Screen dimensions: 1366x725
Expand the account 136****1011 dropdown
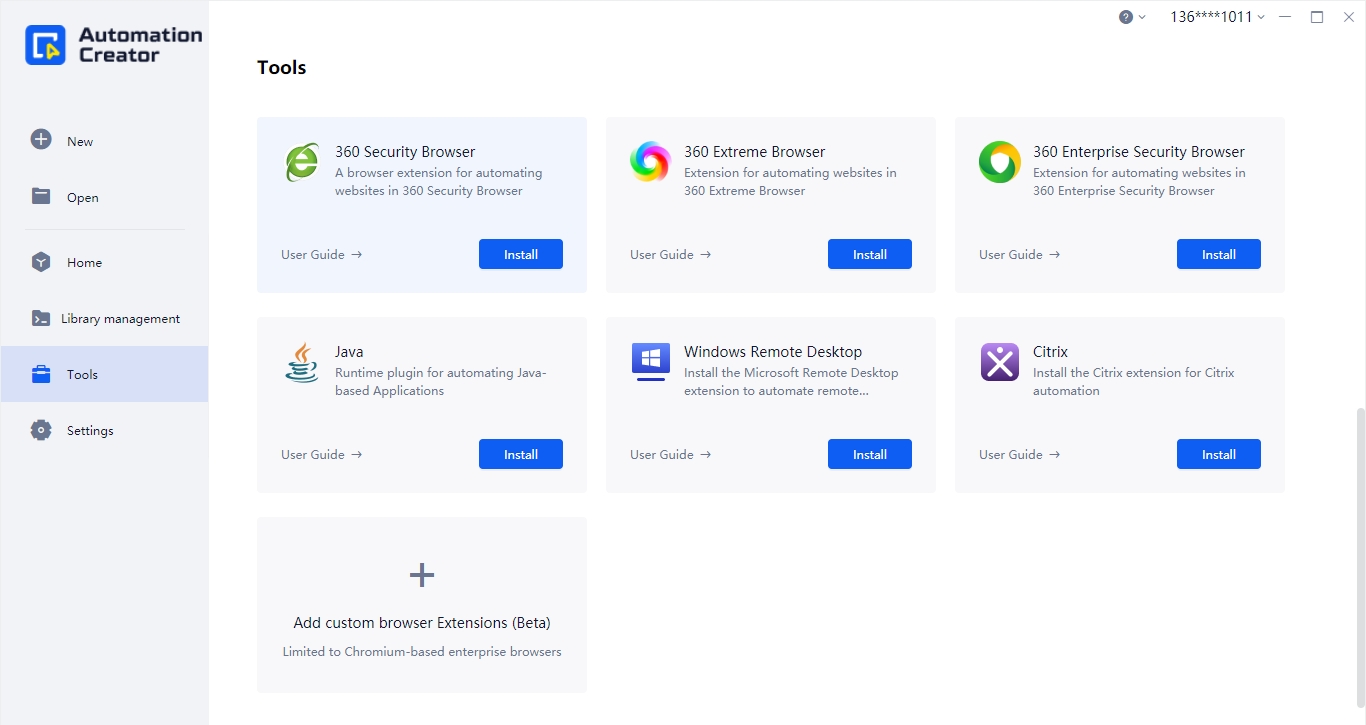[x=1217, y=17]
